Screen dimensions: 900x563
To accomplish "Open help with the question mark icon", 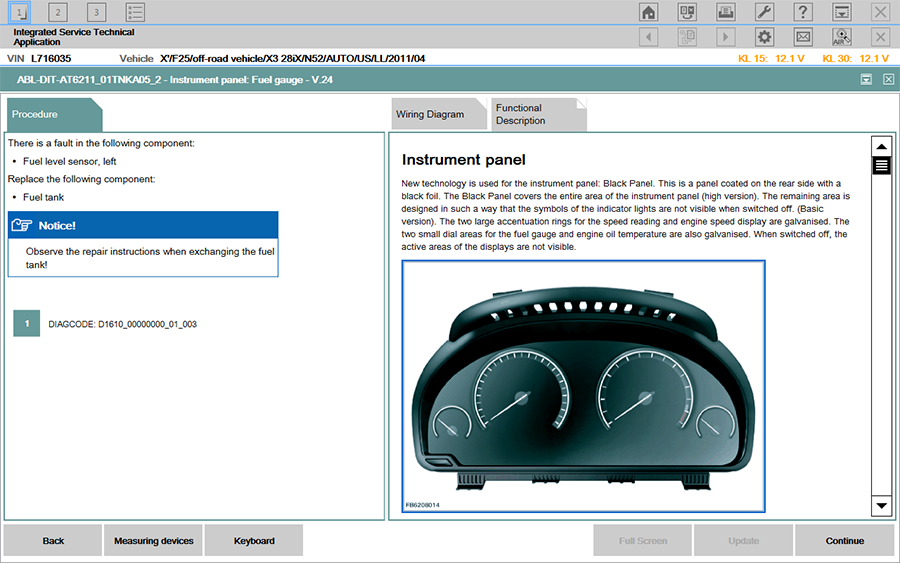I will (802, 12).
